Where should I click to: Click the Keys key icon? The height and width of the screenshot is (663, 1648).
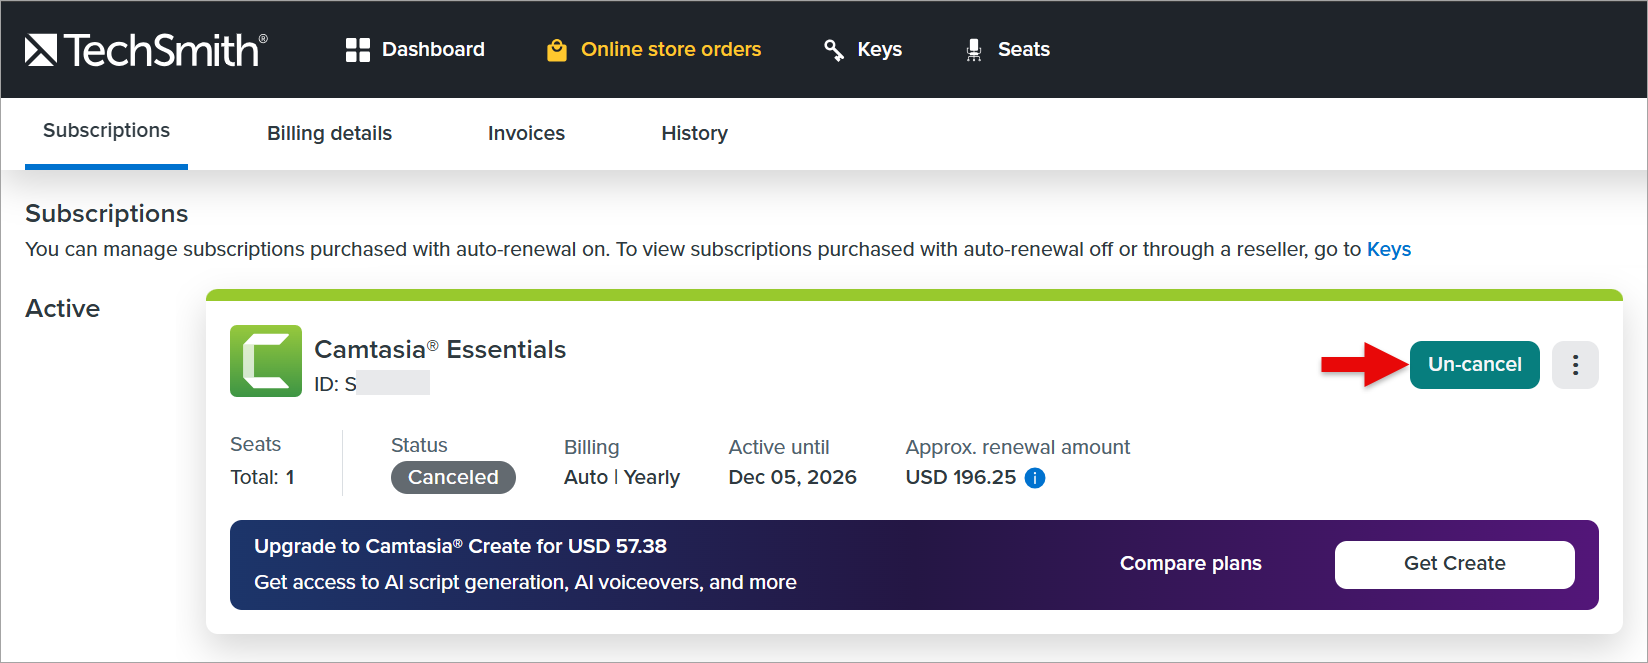(x=833, y=50)
